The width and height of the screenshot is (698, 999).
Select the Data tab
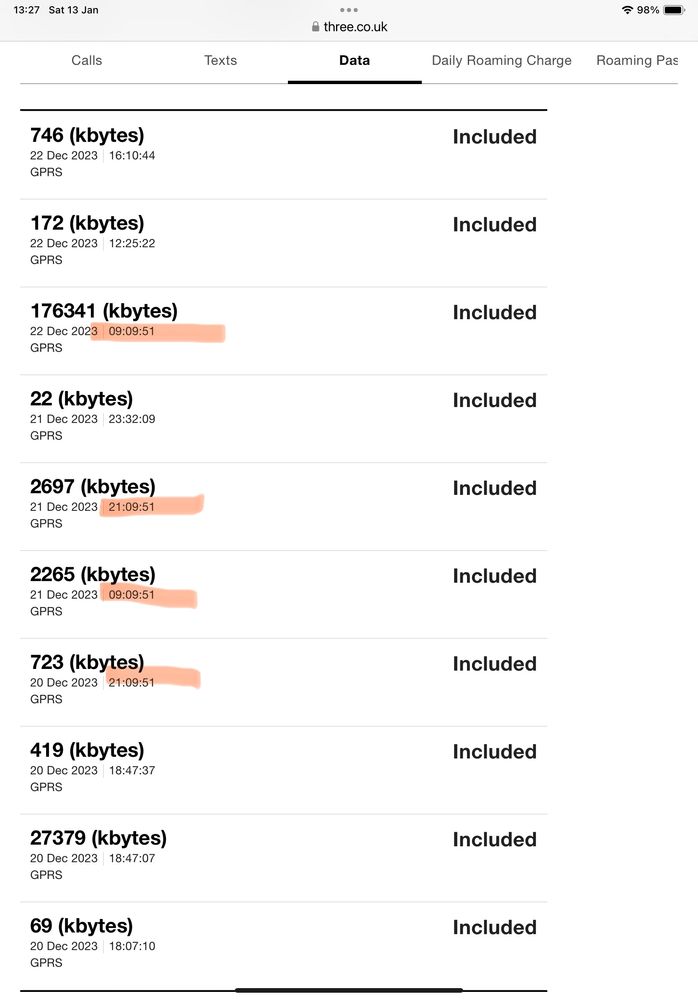(x=354, y=61)
